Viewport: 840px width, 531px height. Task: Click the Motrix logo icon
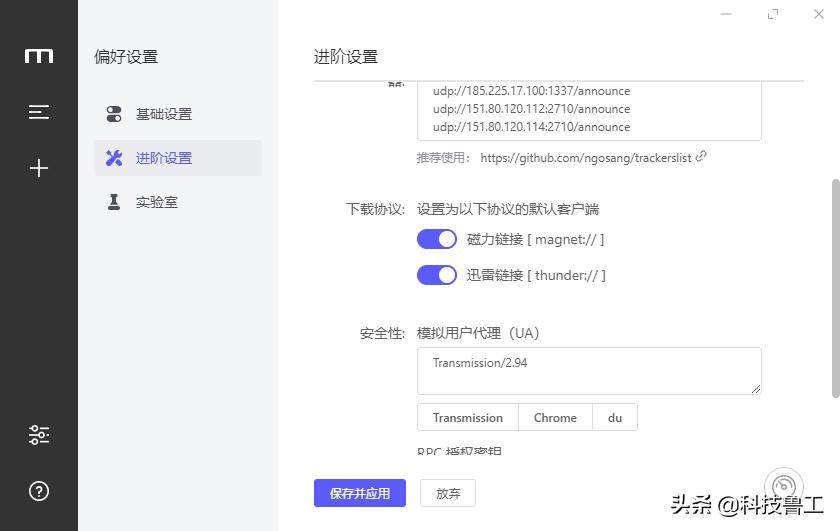point(39,56)
